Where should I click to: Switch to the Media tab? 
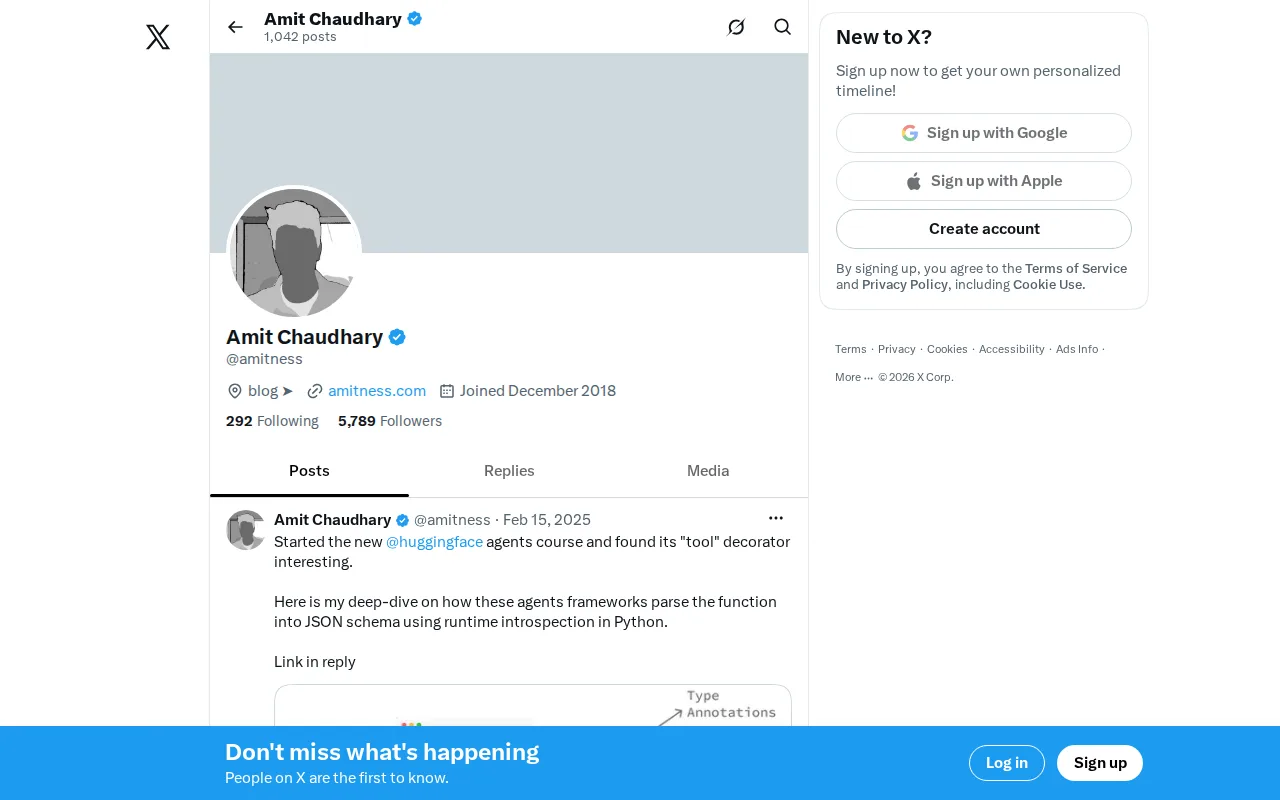[708, 471]
